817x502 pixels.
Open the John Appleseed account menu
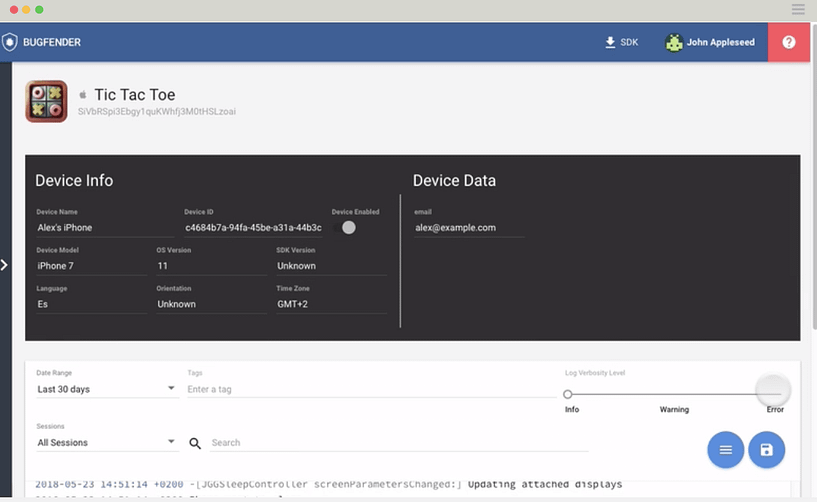pyautogui.click(x=710, y=42)
